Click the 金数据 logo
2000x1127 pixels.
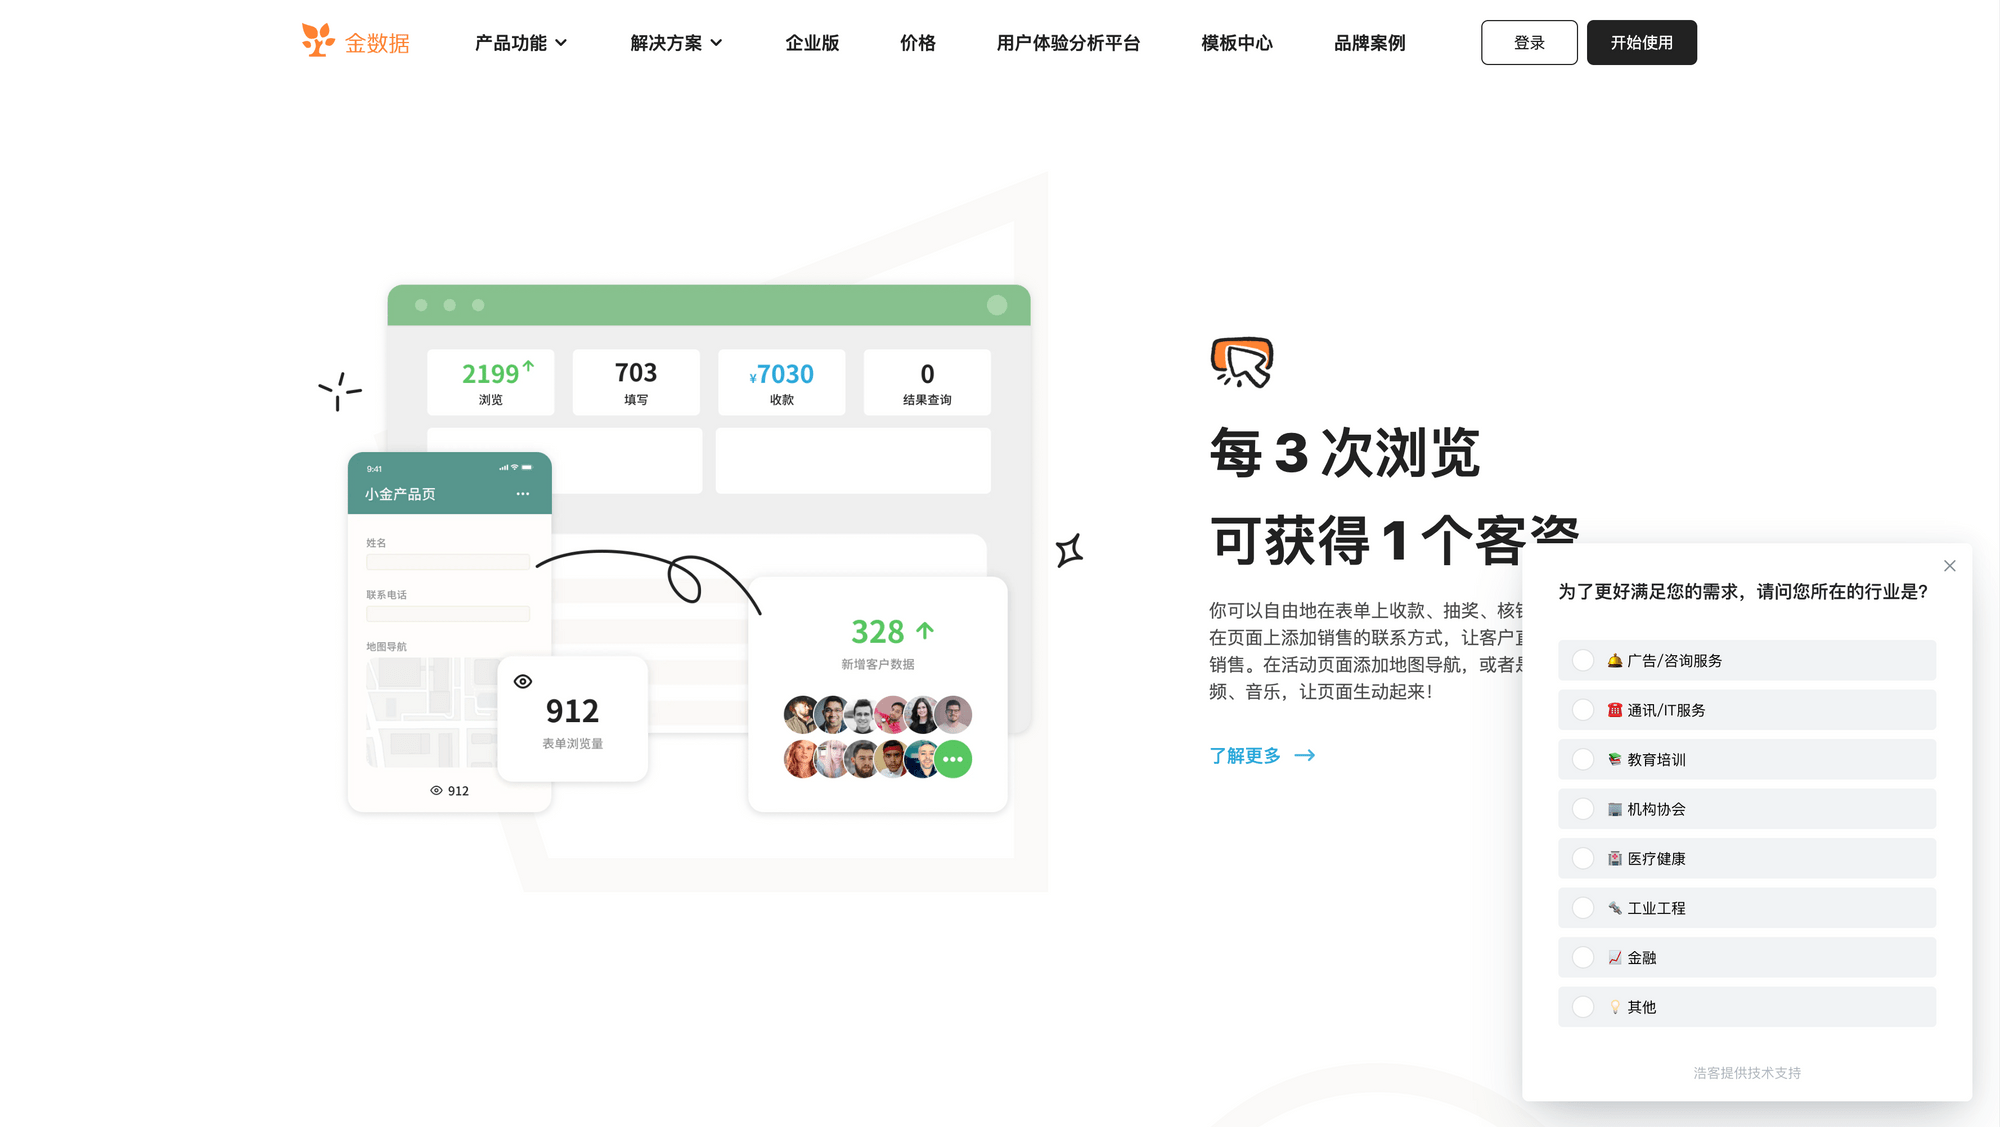tap(355, 42)
